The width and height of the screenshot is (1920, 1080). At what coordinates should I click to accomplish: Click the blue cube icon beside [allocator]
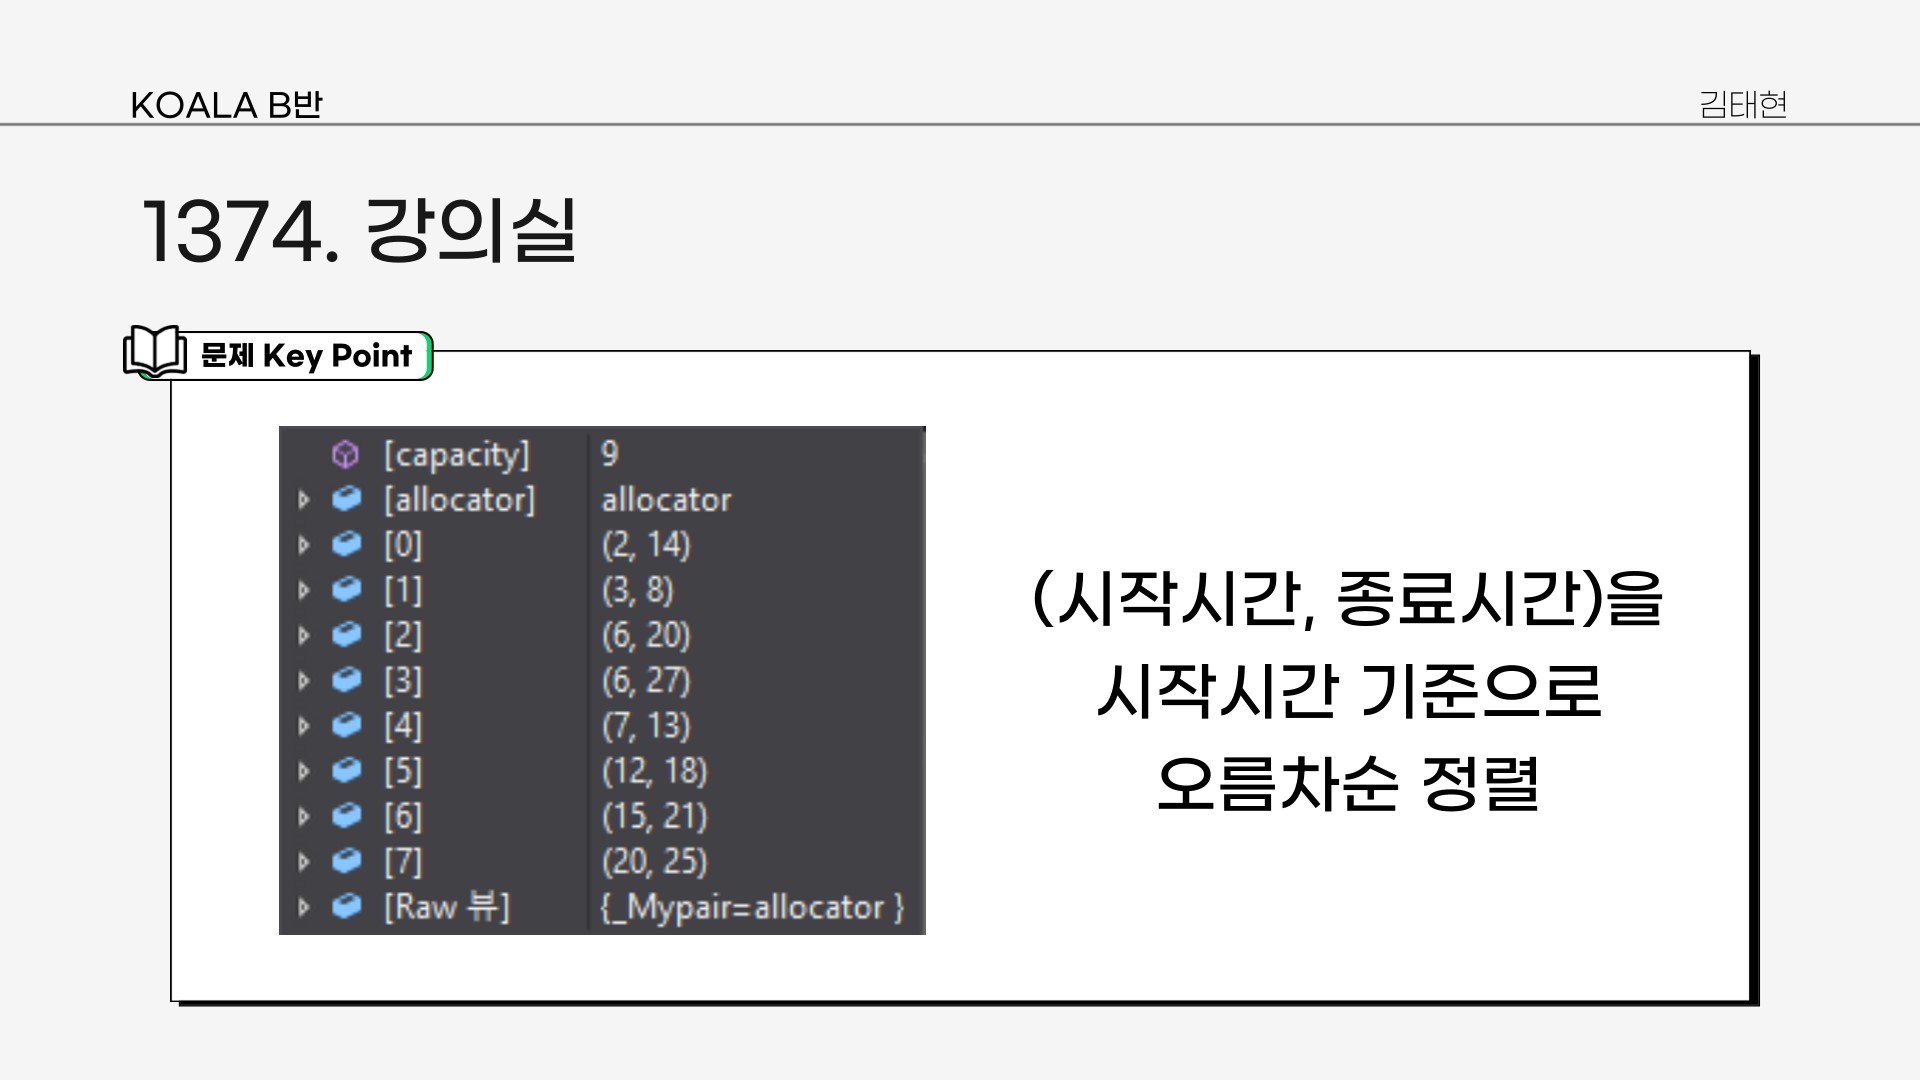346,499
